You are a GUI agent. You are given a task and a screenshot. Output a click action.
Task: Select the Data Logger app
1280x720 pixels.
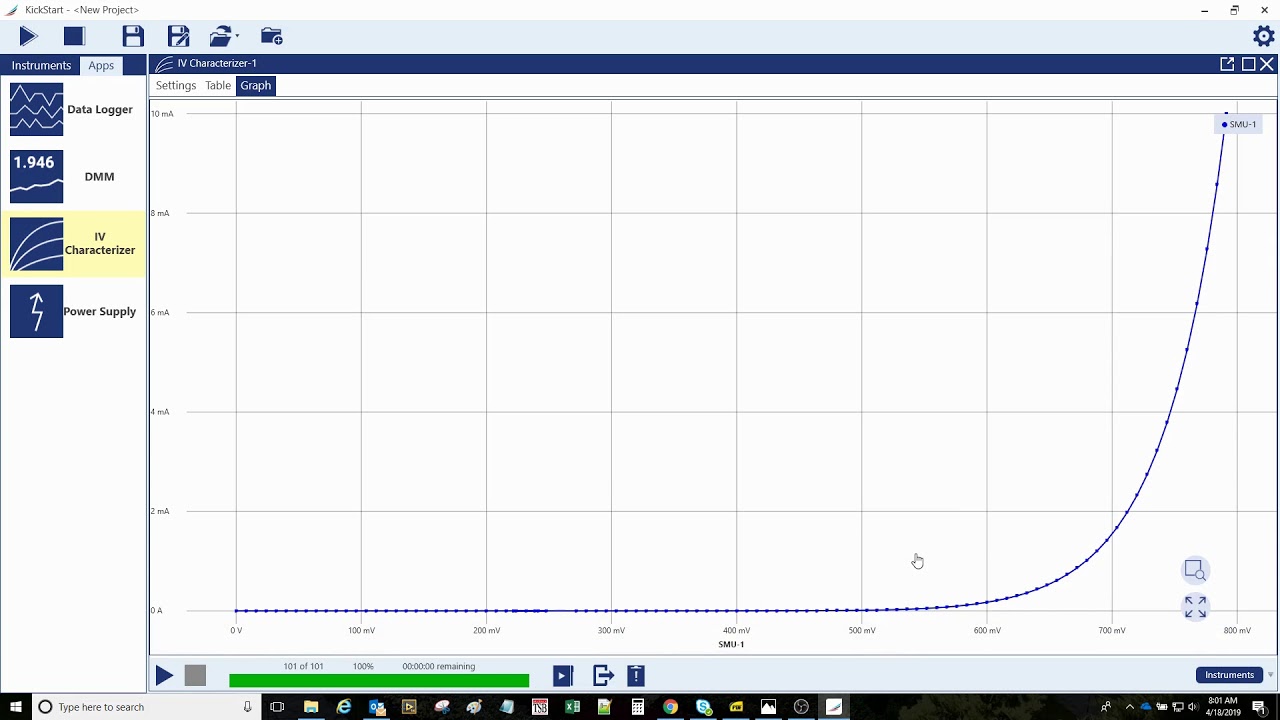pyautogui.click(x=73, y=110)
